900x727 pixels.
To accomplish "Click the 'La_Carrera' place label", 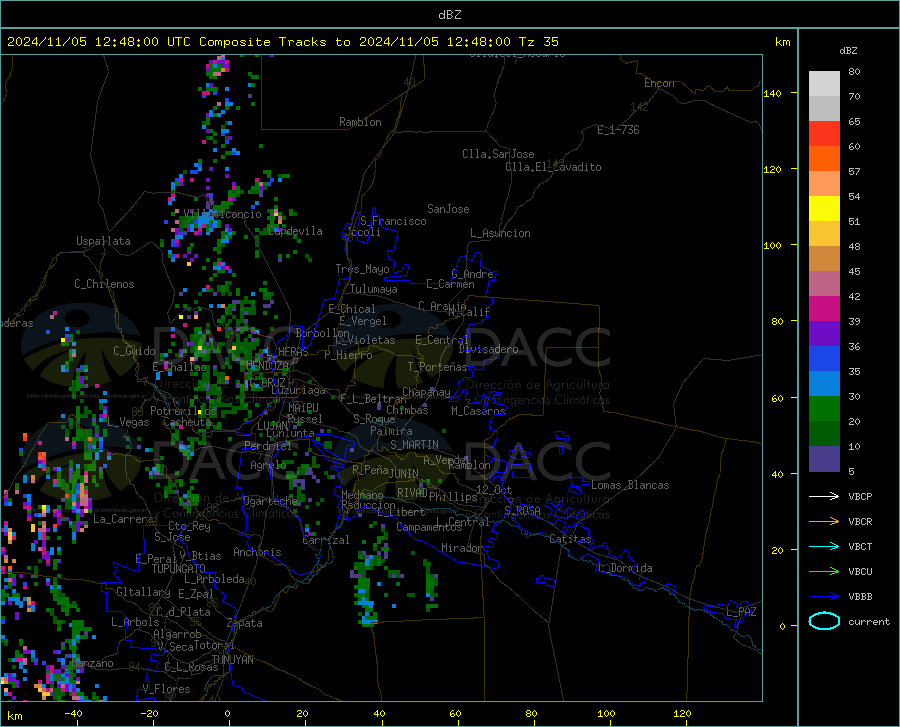I will [123, 519].
